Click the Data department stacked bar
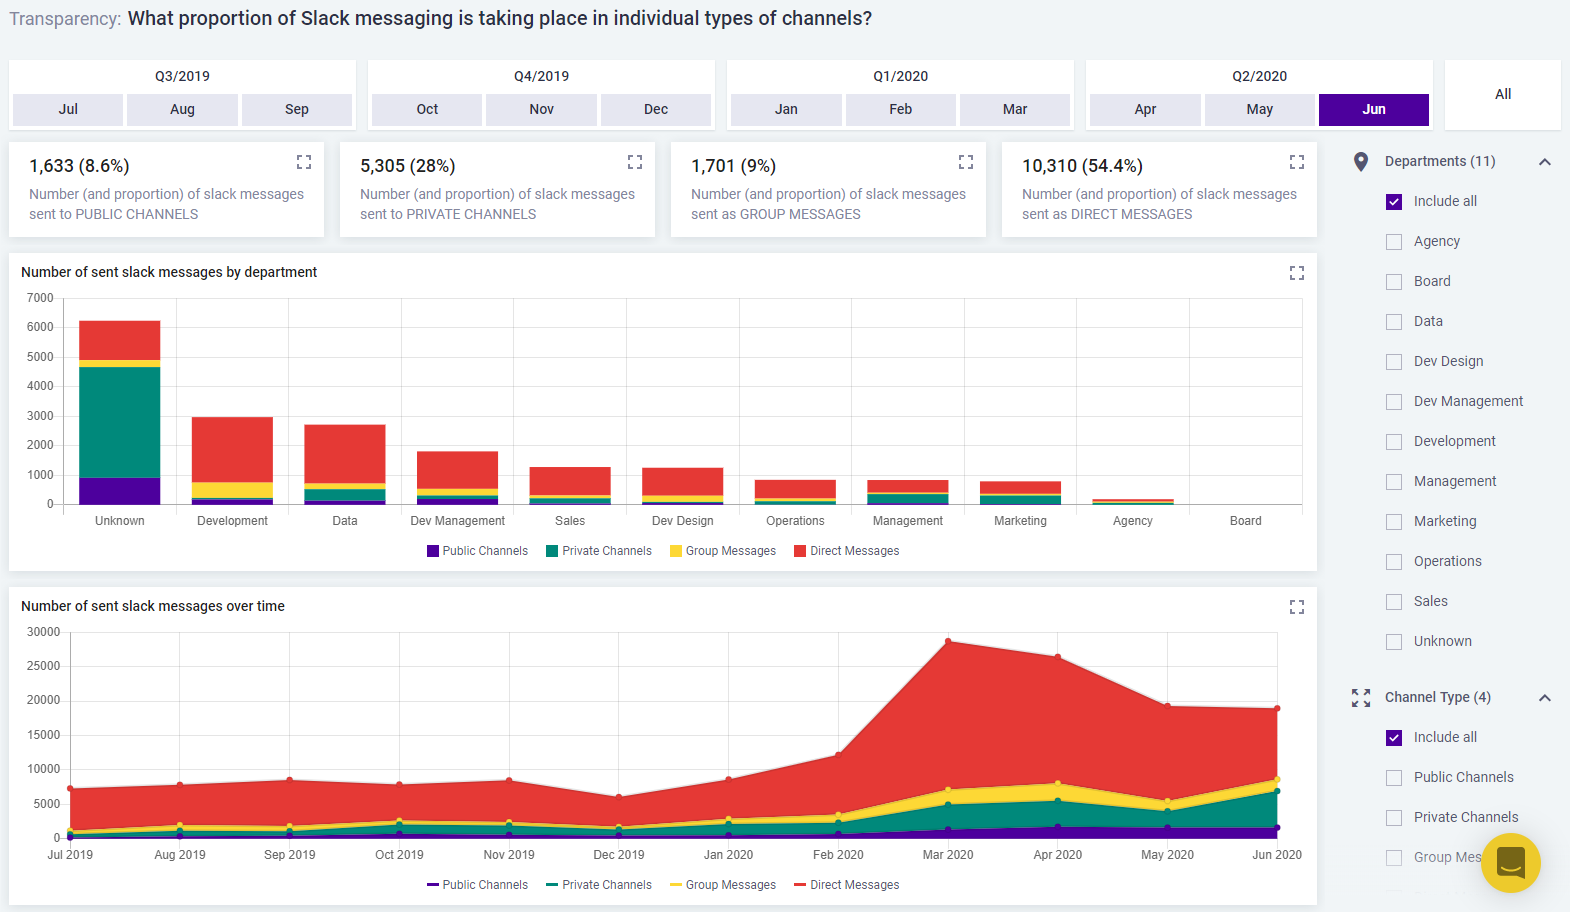The image size is (1570, 912). pos(345,465)
